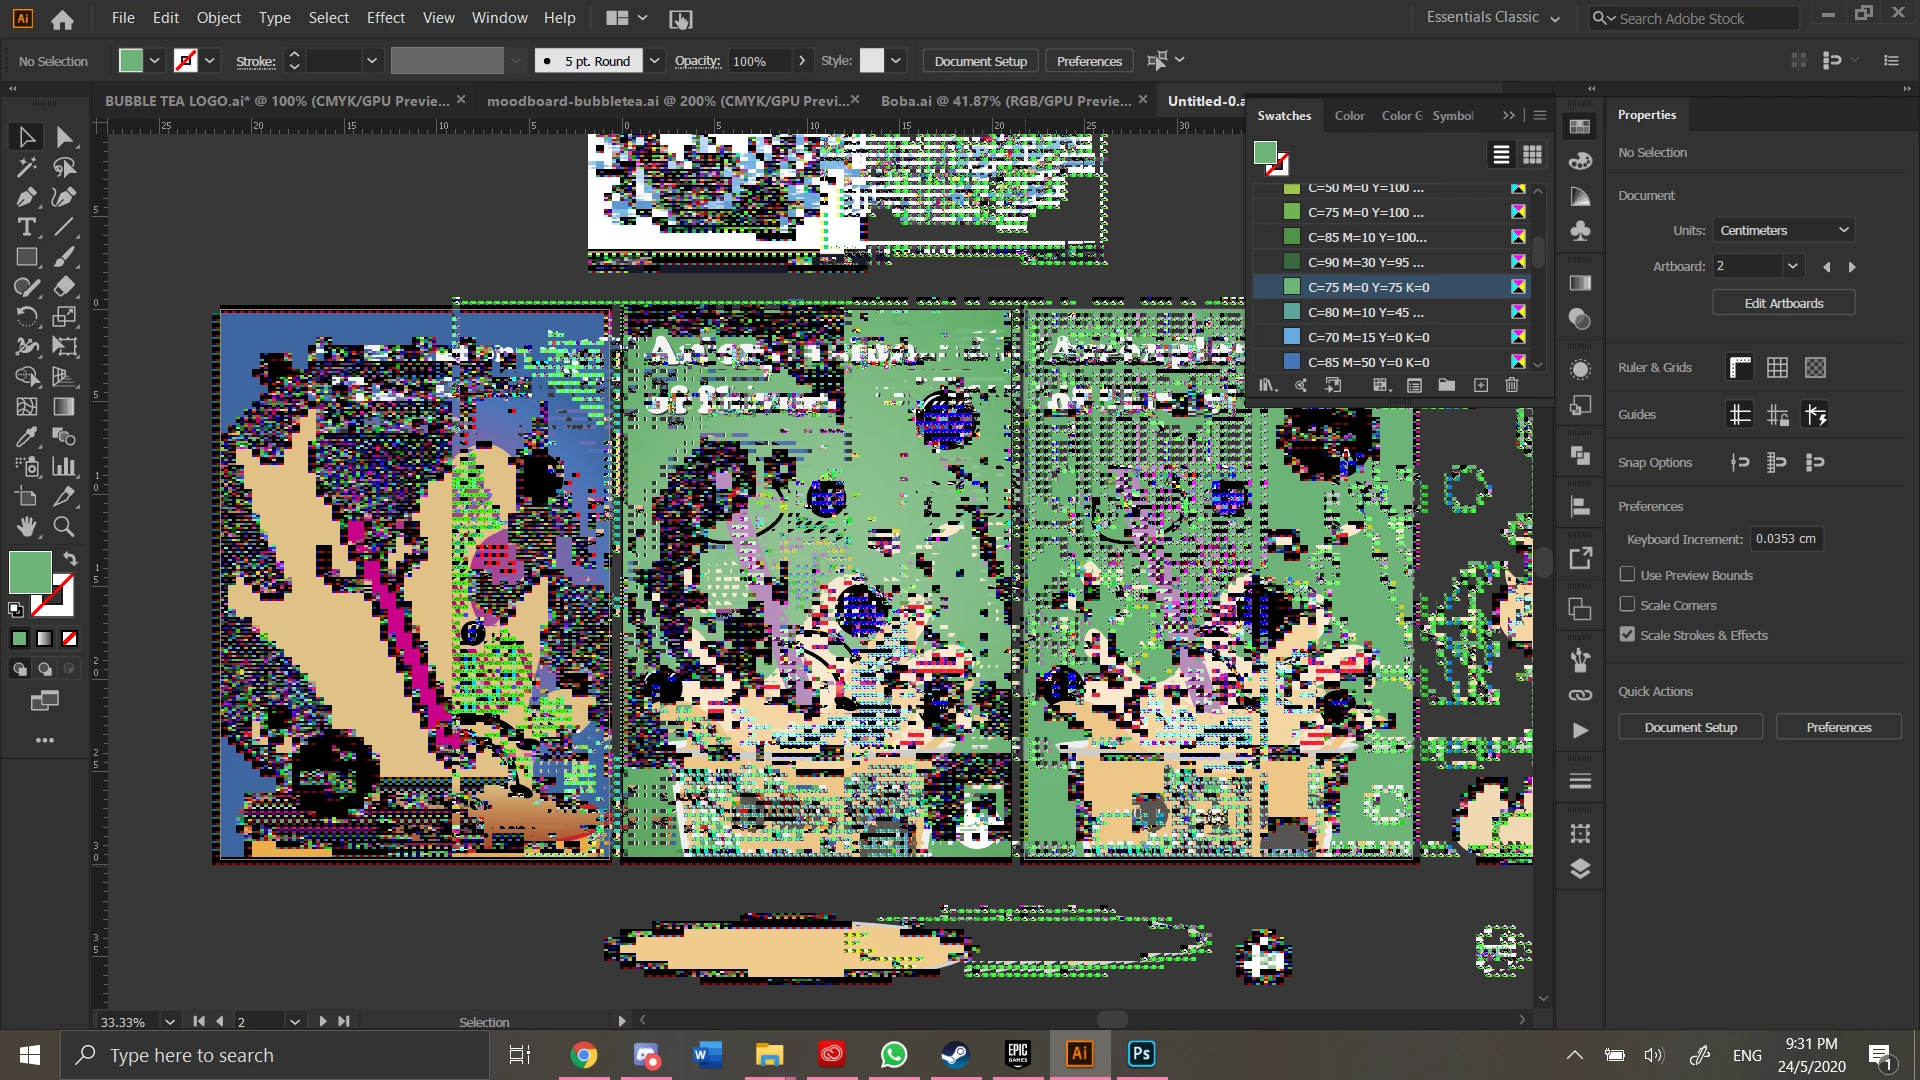Select the Magic Wand tool
The width and height of the screenshot is (1920, 1080).
(26, 167)
